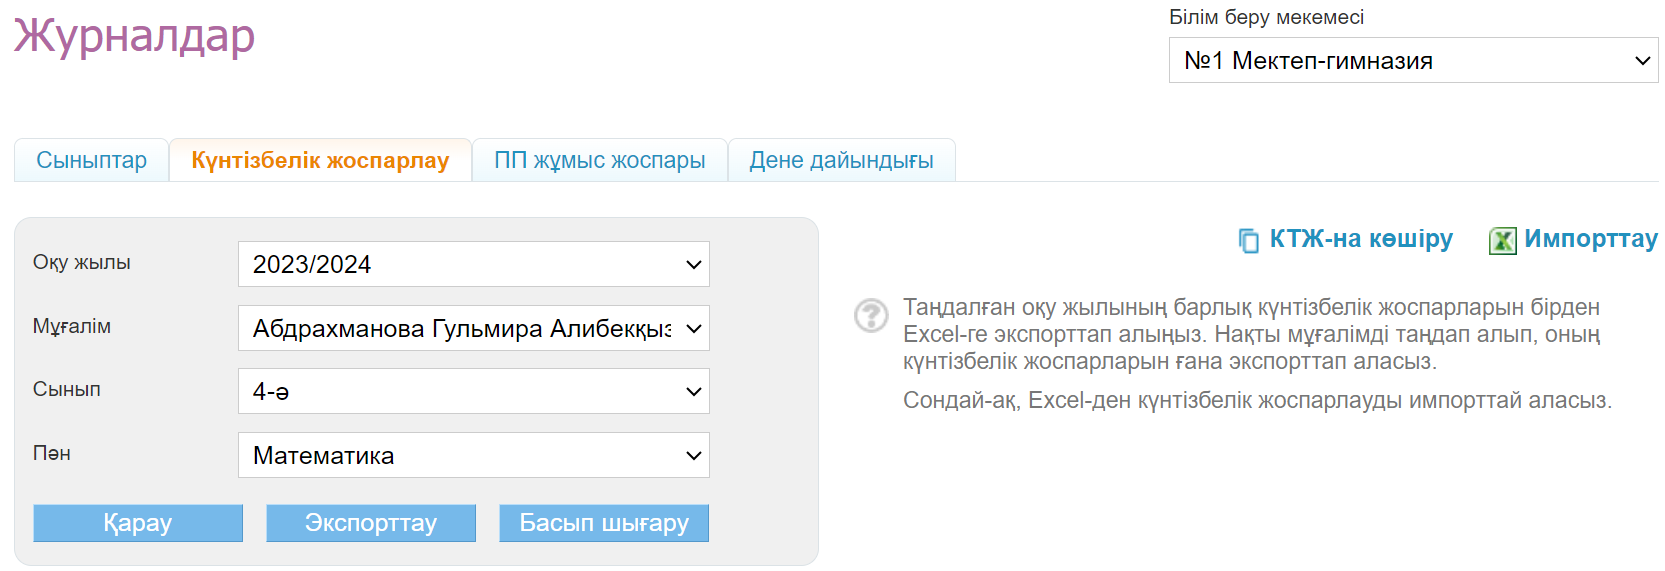Click the Экспорттау button
Screen dimensions: 1665x571
coord(370,523)
